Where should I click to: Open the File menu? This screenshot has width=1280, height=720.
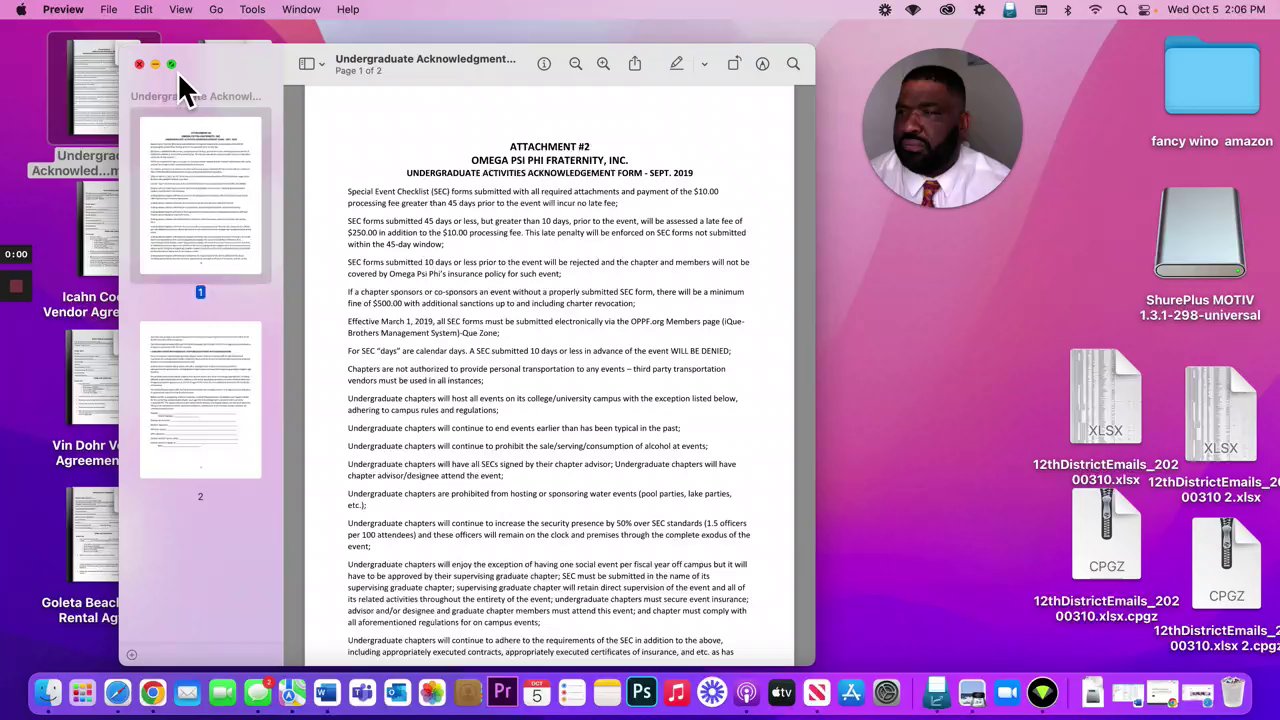(x=109, y=10)
